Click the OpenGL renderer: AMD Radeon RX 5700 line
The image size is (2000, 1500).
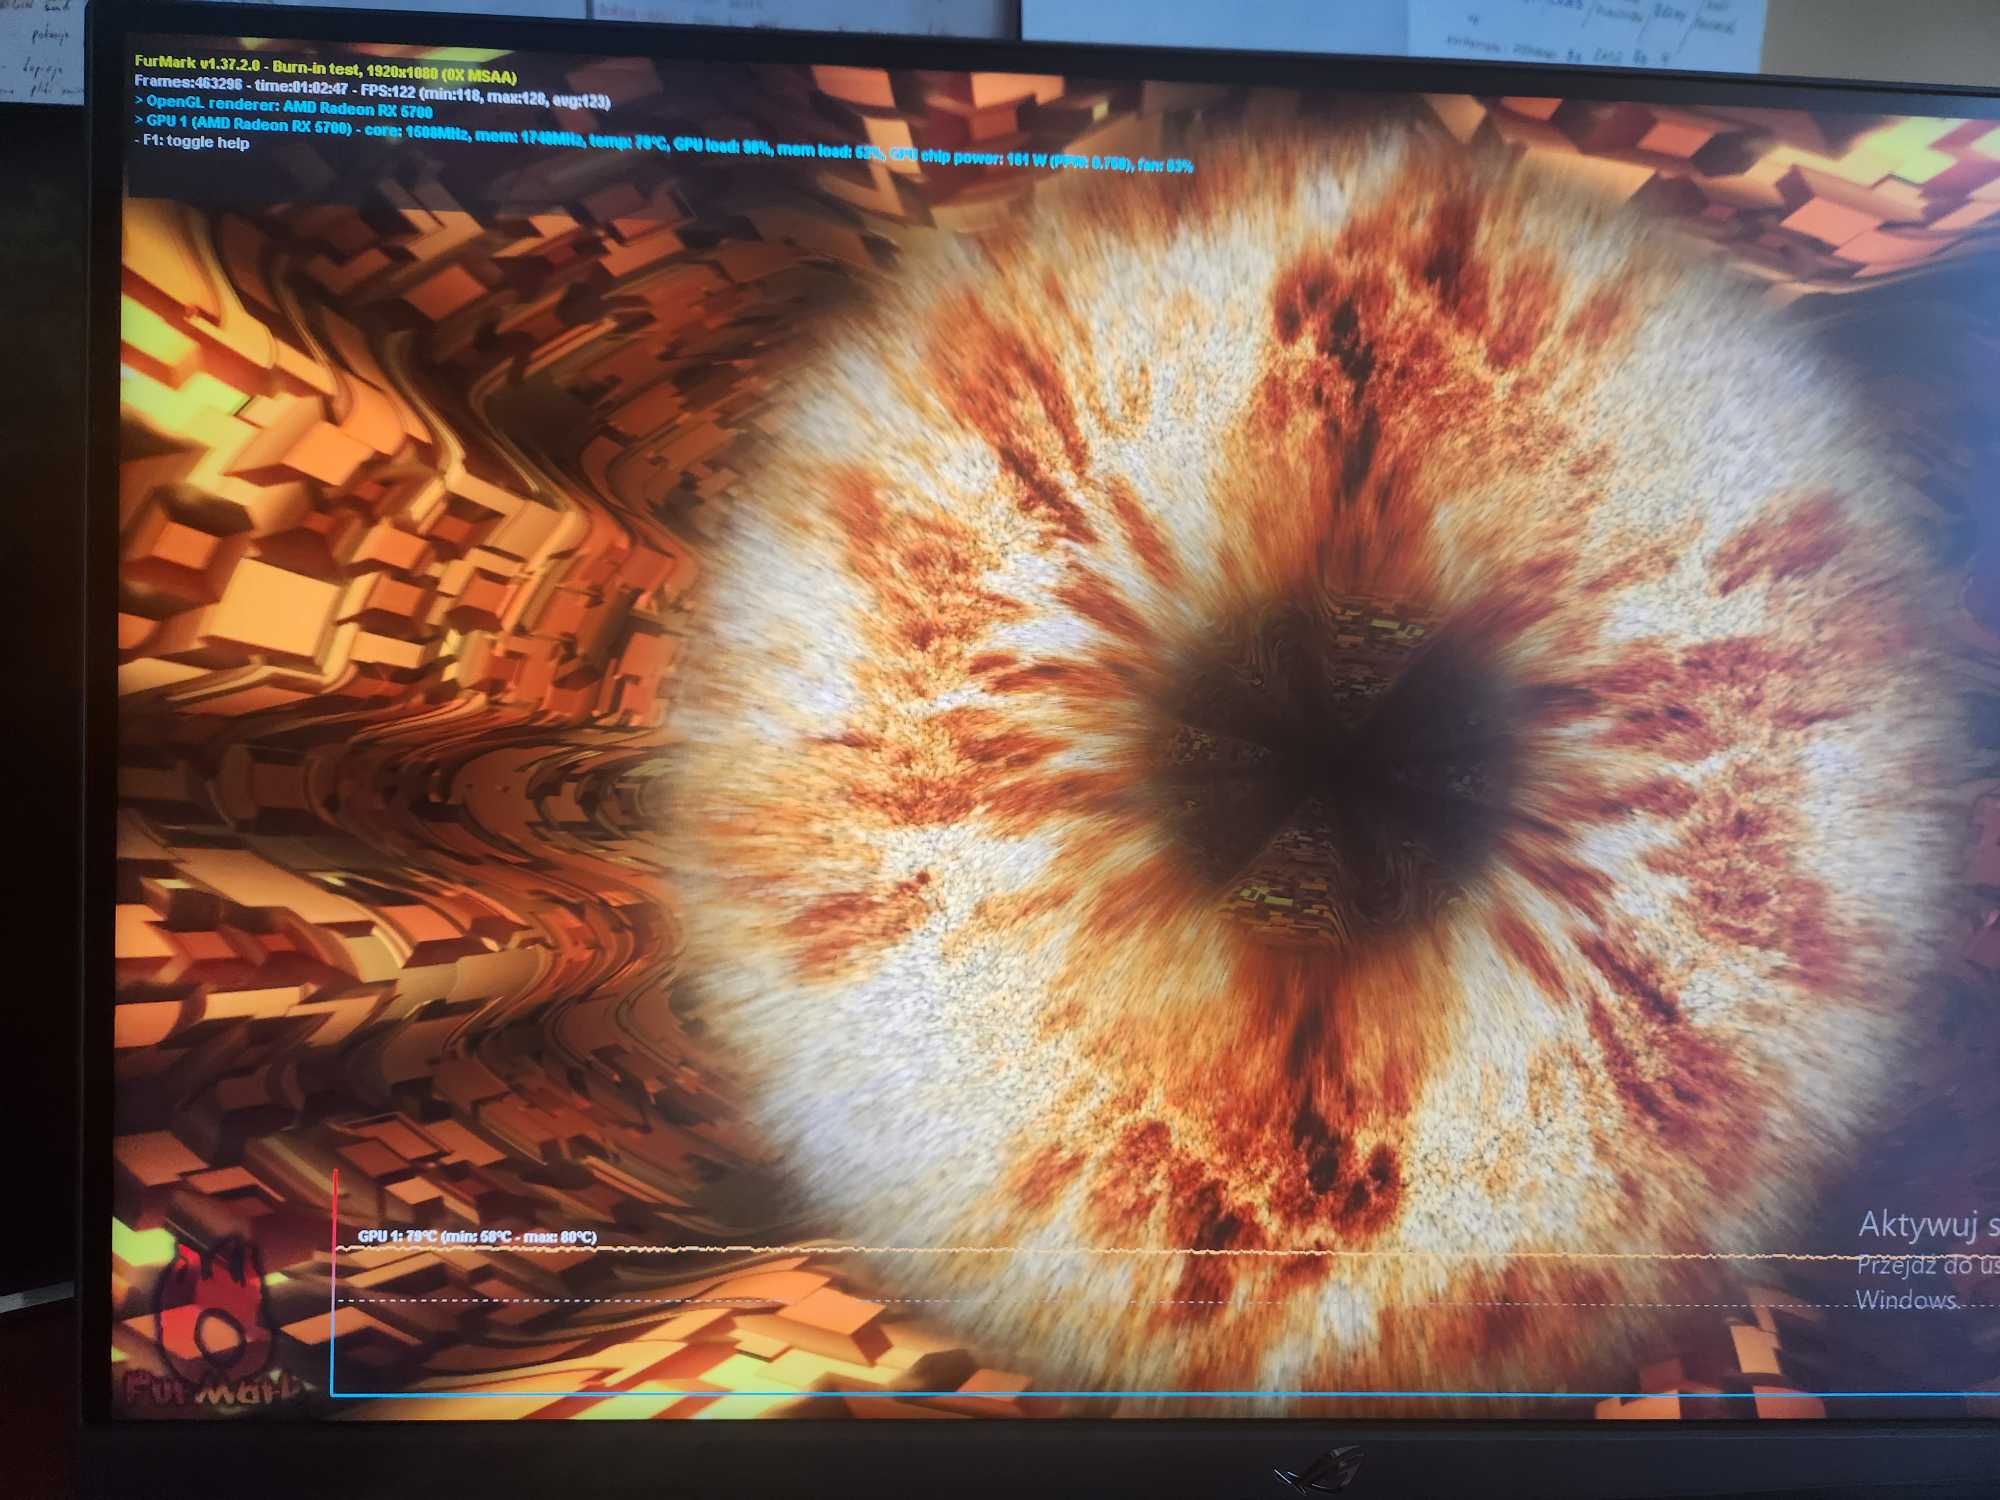tap(283, 107)
